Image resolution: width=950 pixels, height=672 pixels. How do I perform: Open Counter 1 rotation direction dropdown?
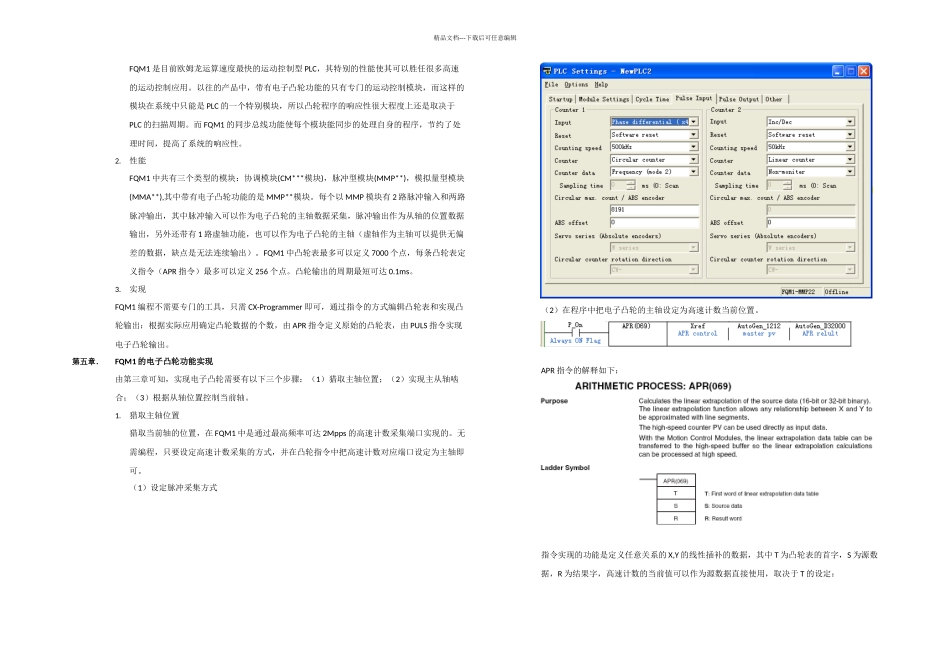[693, 270]
